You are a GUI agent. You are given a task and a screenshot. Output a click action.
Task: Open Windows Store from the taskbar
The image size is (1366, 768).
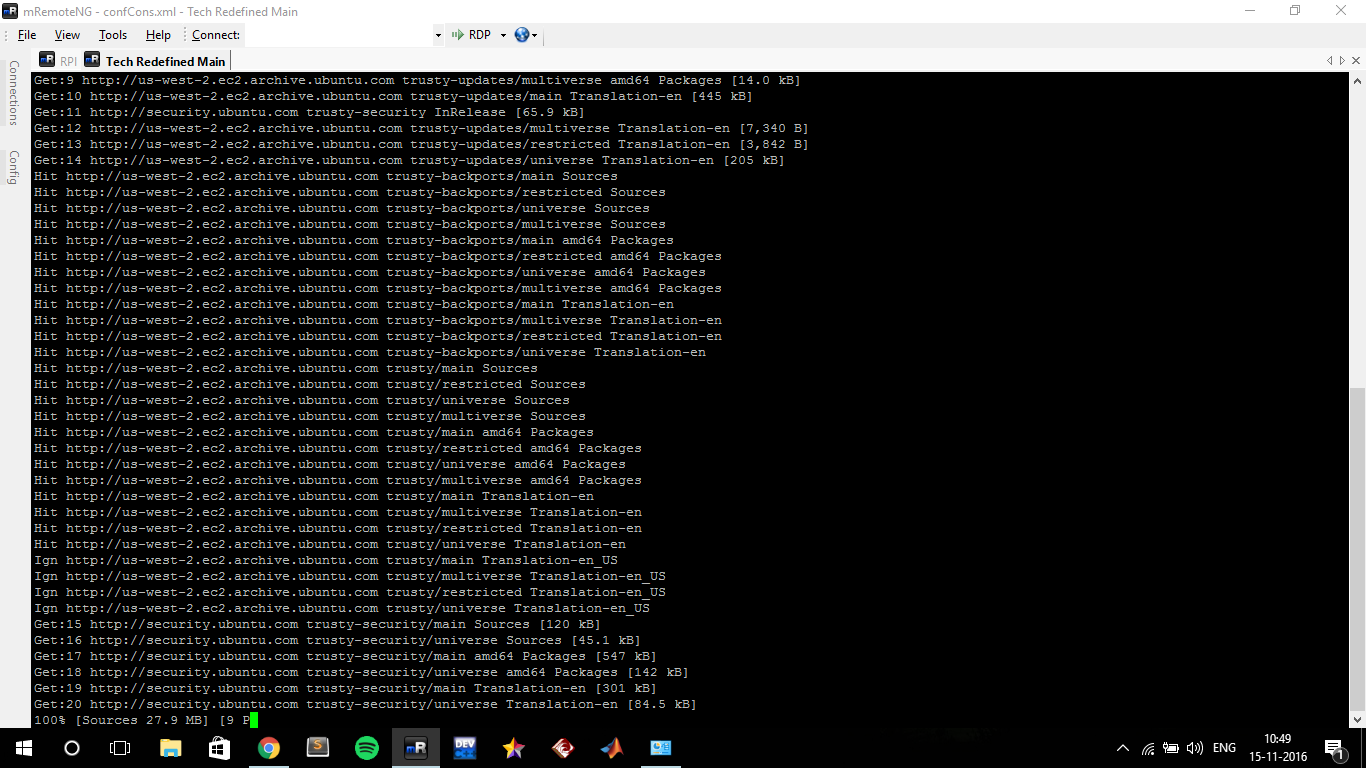[x=220, y=748]
